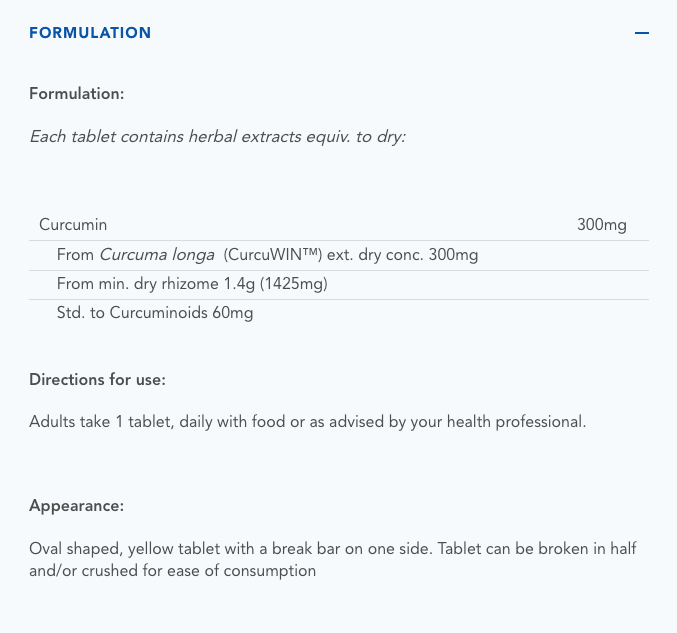This screenshot has width=677, height=633.
Task: Collapse the Formulation section with minus icon
Action: click(x=641, y=33)
